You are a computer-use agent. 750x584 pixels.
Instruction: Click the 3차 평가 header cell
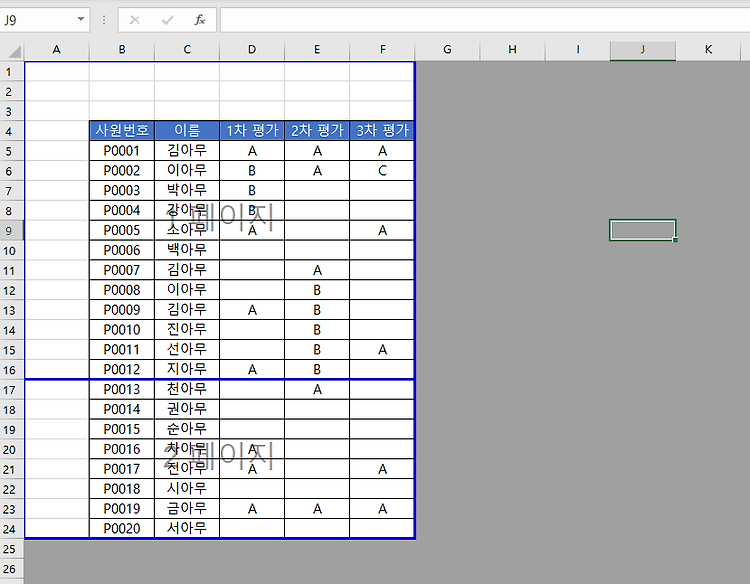coord(382,131)
